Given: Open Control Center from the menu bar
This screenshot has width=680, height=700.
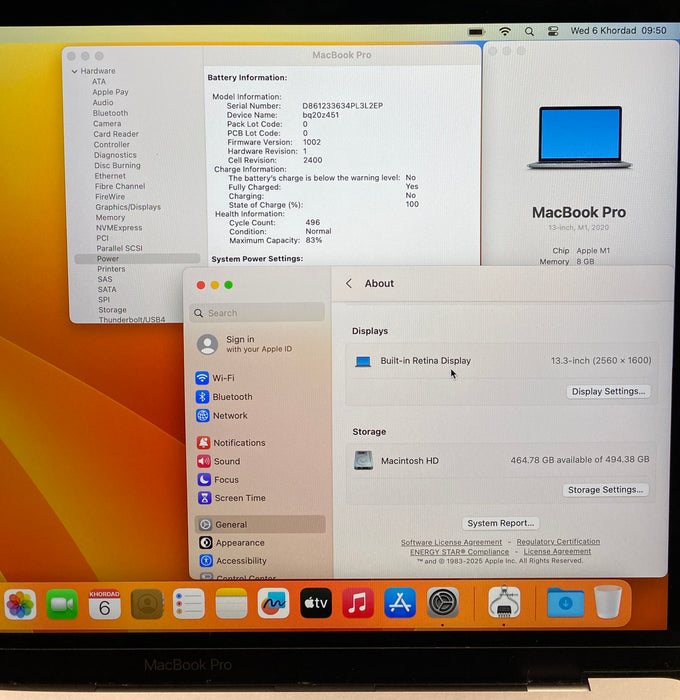Looking at the screenshot, I should tap(553, 31).
